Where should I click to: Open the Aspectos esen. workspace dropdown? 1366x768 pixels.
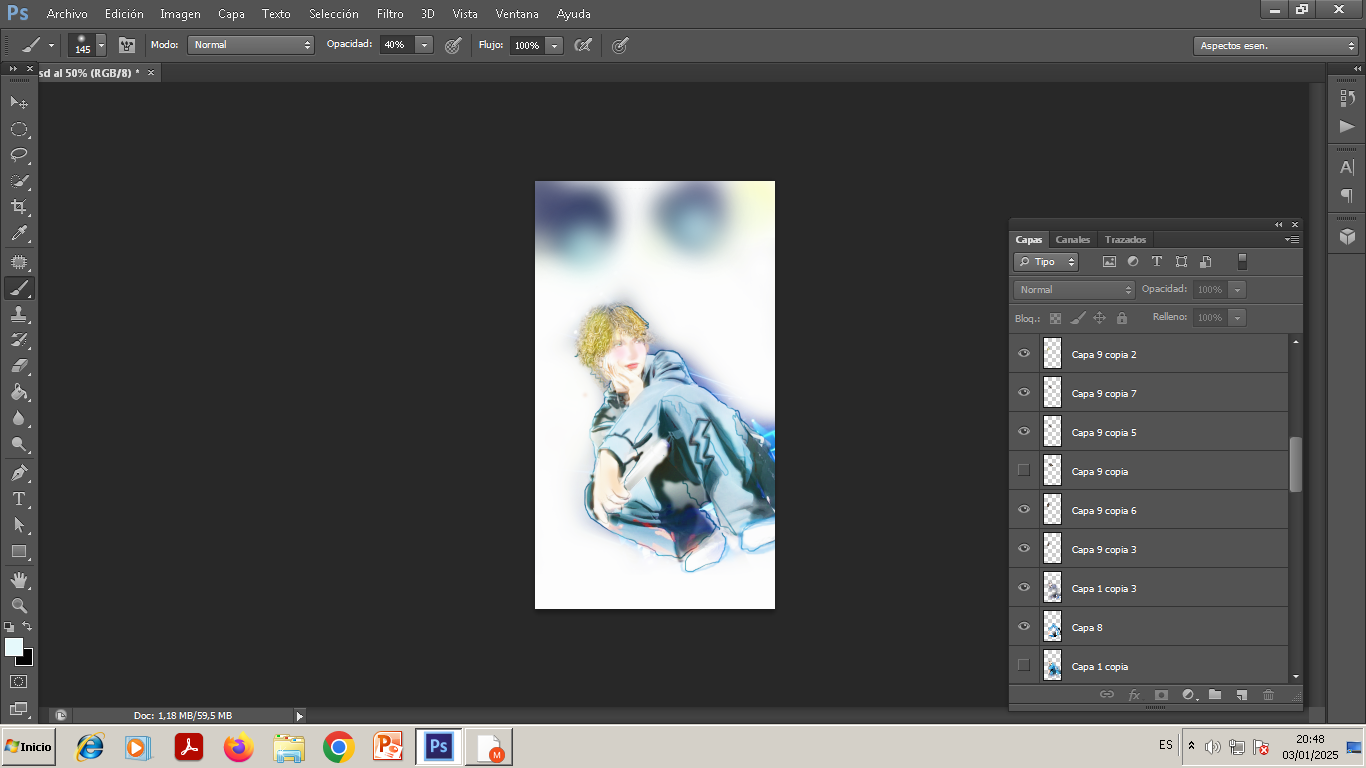(x=1276, y=46)
